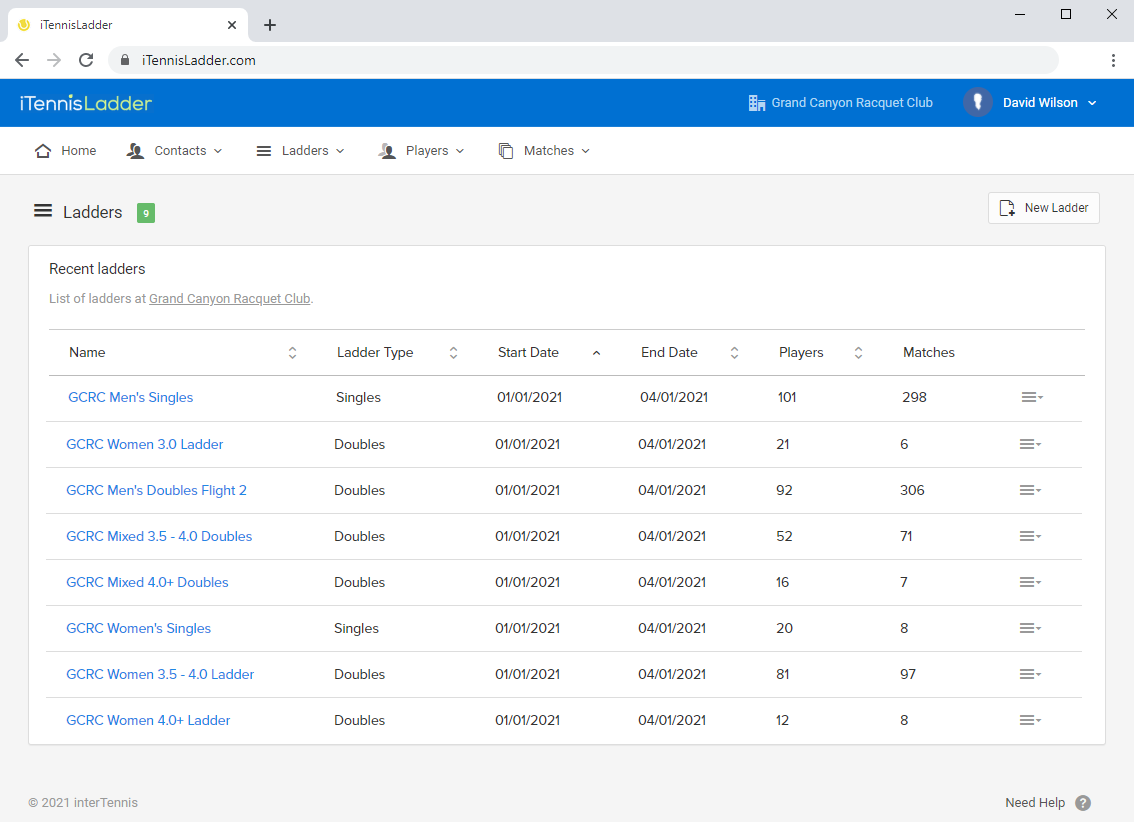Image resolution: width=1134 pixels, height=822 pixels.
Task: Open row actions for GCRC Mixed 4.0+ Doubles
Action: [1030, 582]
